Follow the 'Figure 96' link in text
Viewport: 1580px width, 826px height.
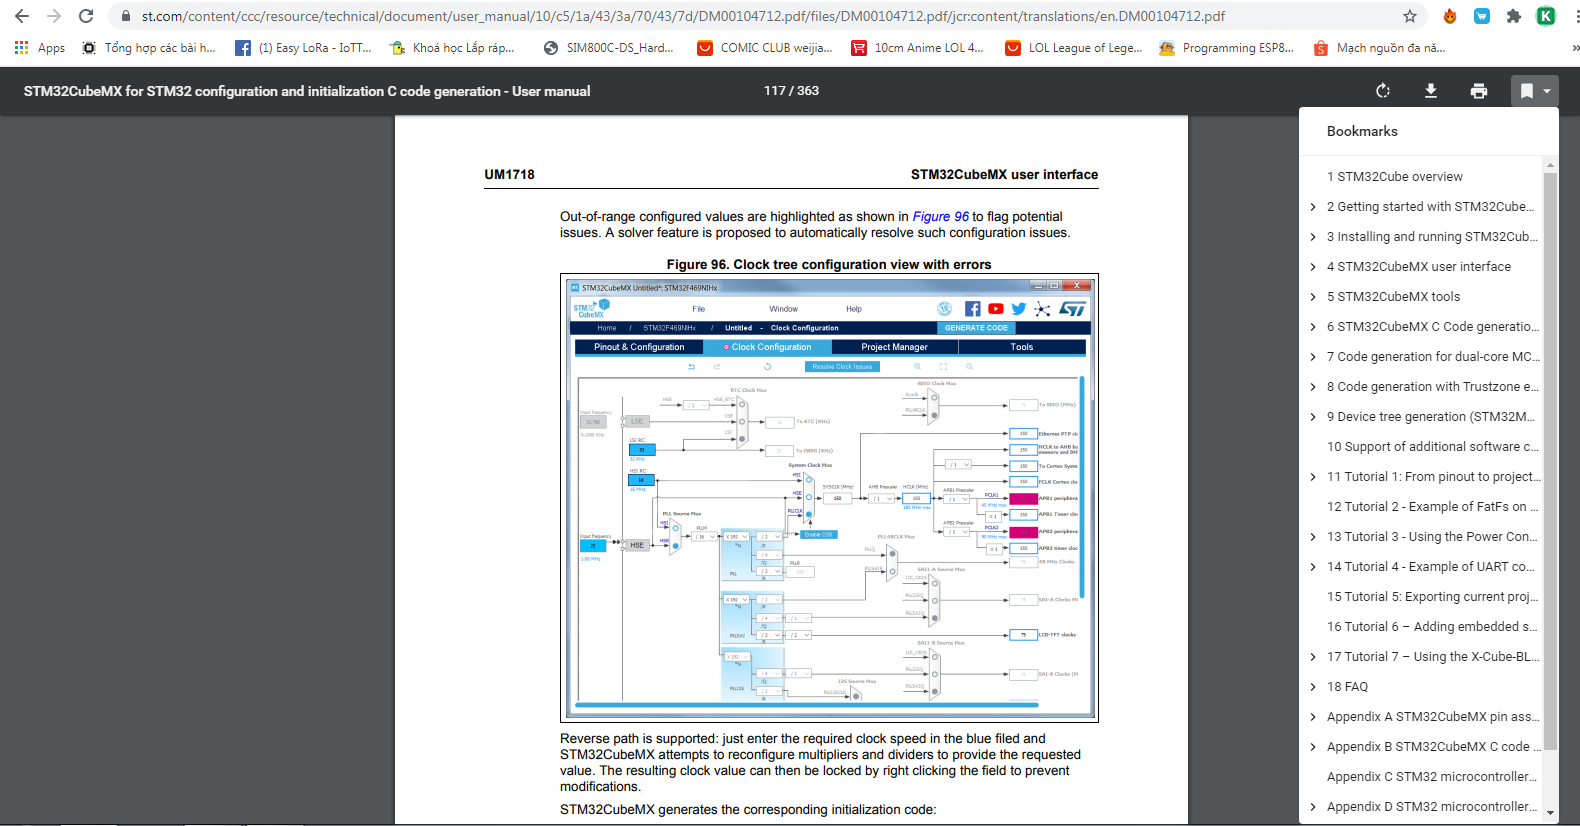940,217
